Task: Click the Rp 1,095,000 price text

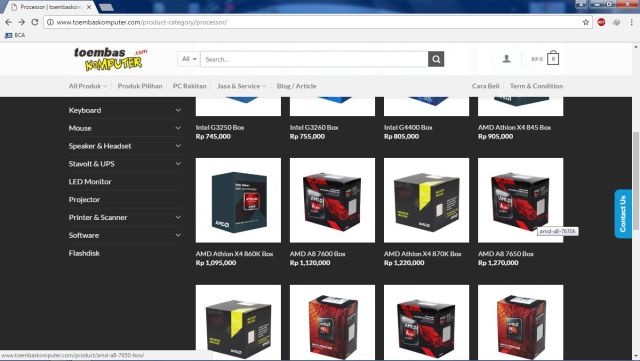Action: (x=216, y=263)
